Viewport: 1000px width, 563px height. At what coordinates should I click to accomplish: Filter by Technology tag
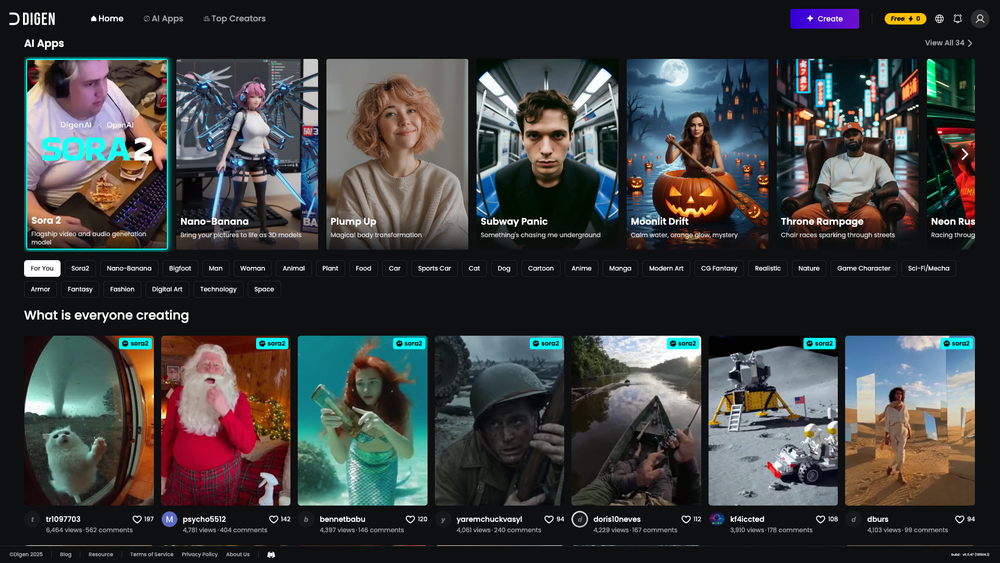(x=218, y=289)
